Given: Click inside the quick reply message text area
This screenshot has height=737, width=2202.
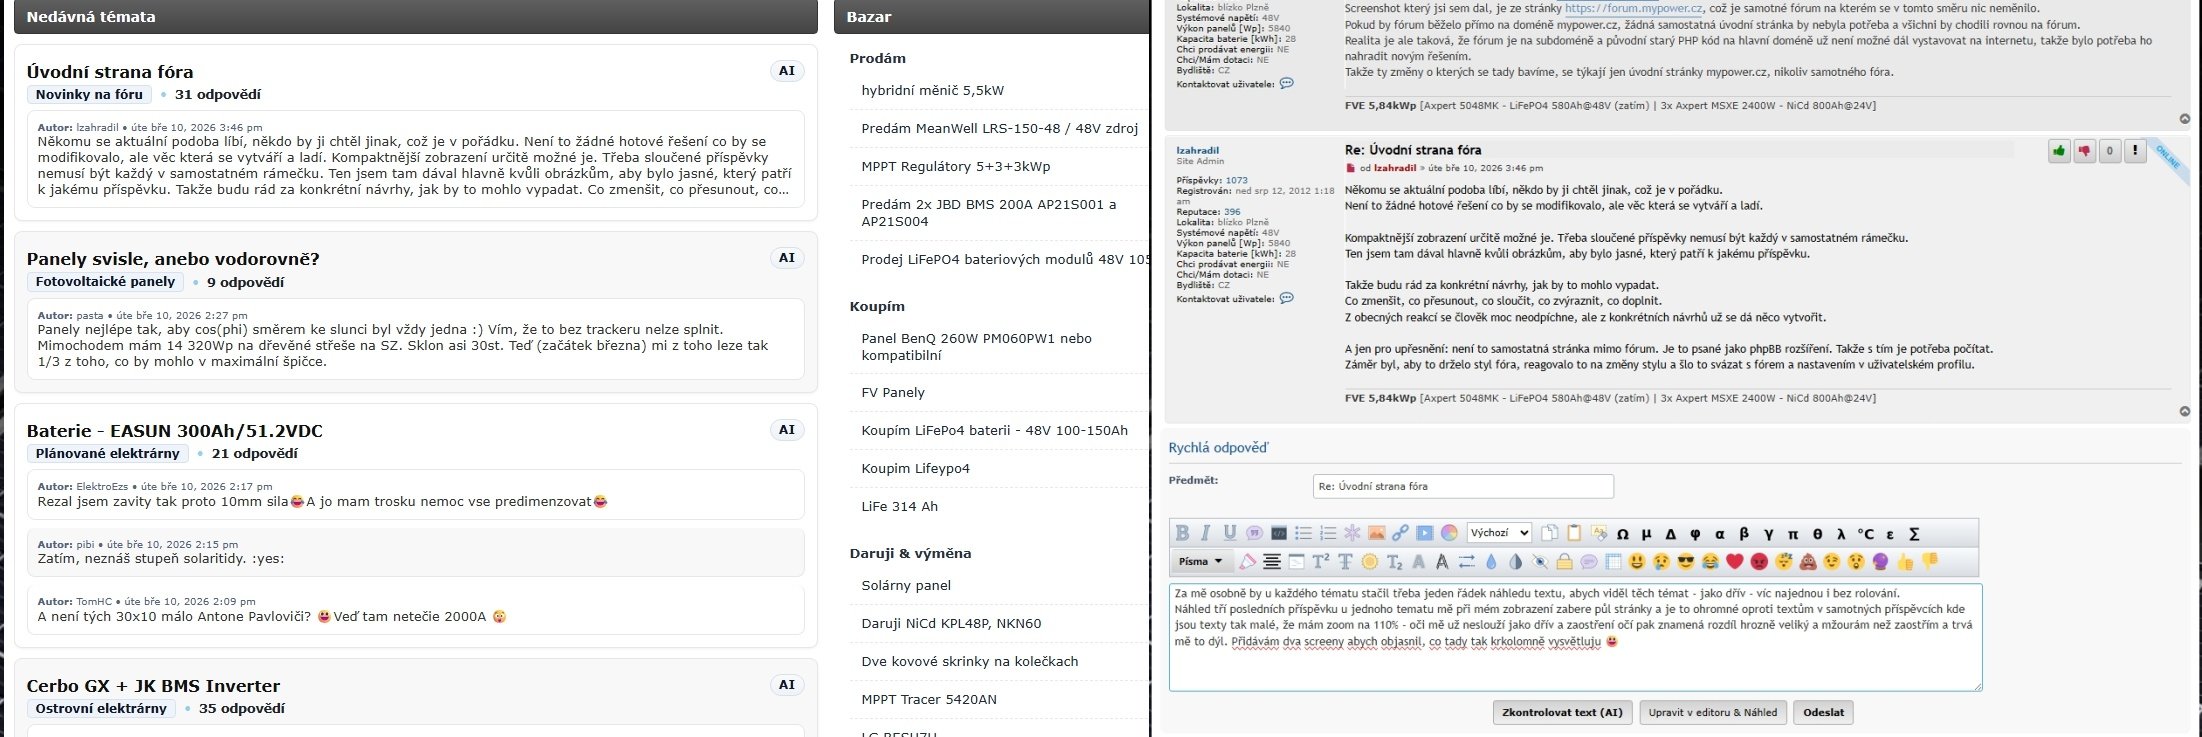Looking at the screenshot, I should (x=1575, y=637).
